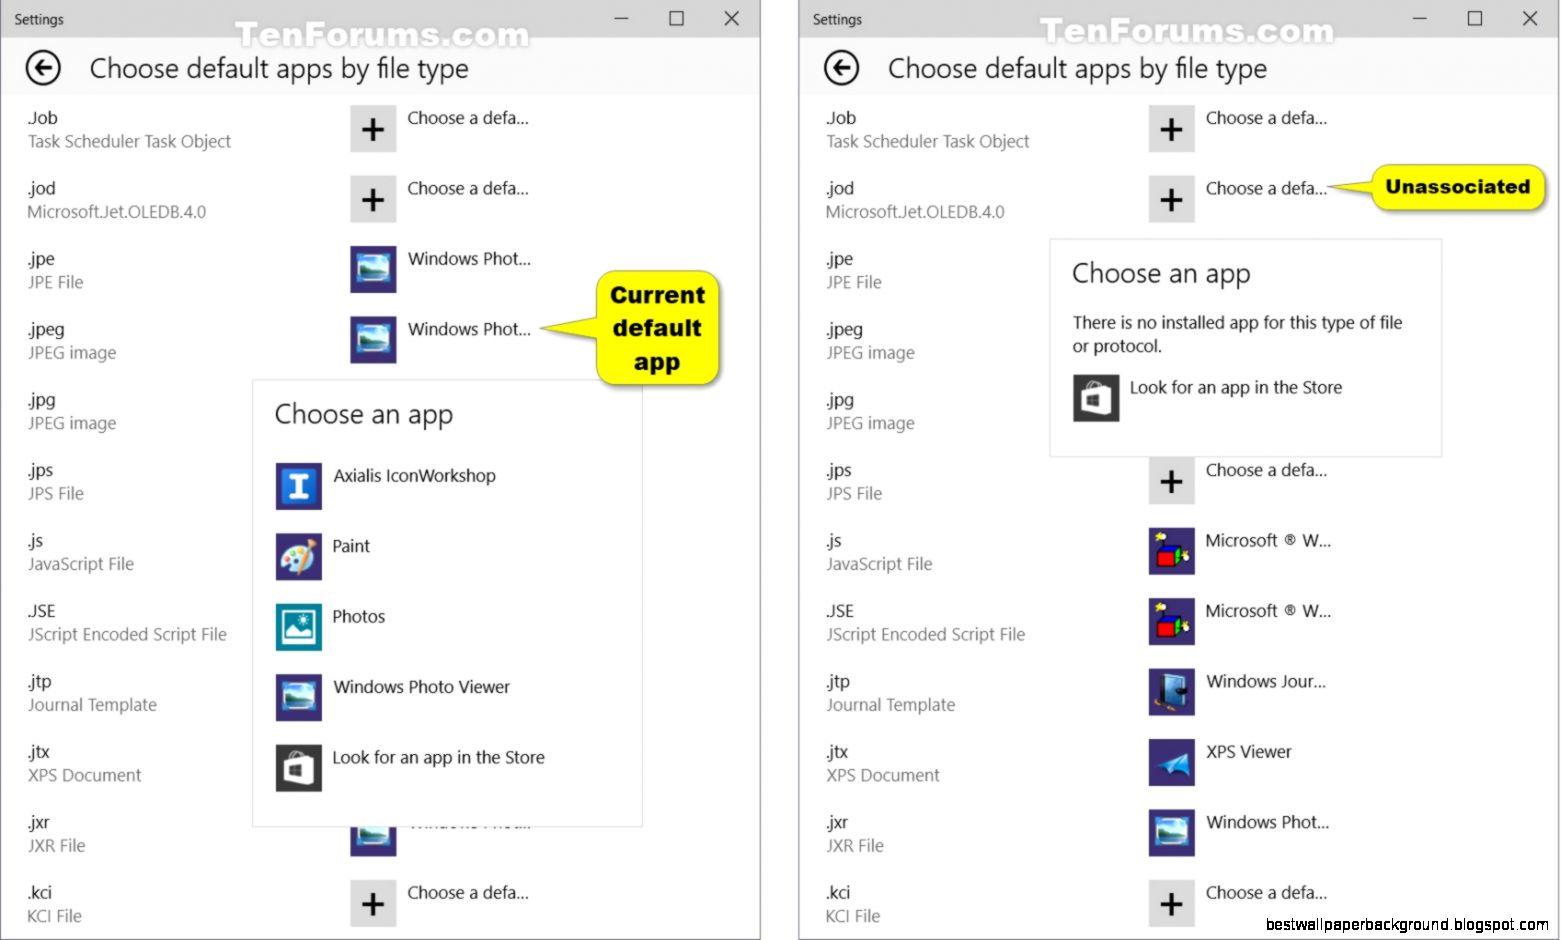Select Look for an app in Store, left popup
1561x940 pixels.
[438, 758]
